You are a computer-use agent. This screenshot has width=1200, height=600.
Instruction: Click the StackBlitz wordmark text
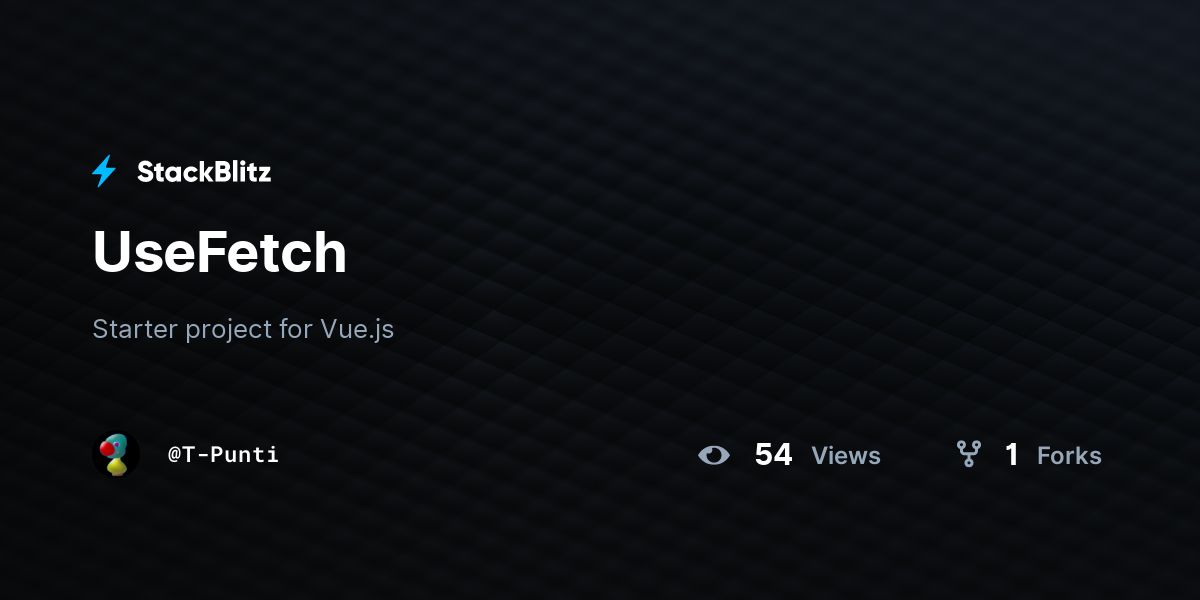click(204, 172)
